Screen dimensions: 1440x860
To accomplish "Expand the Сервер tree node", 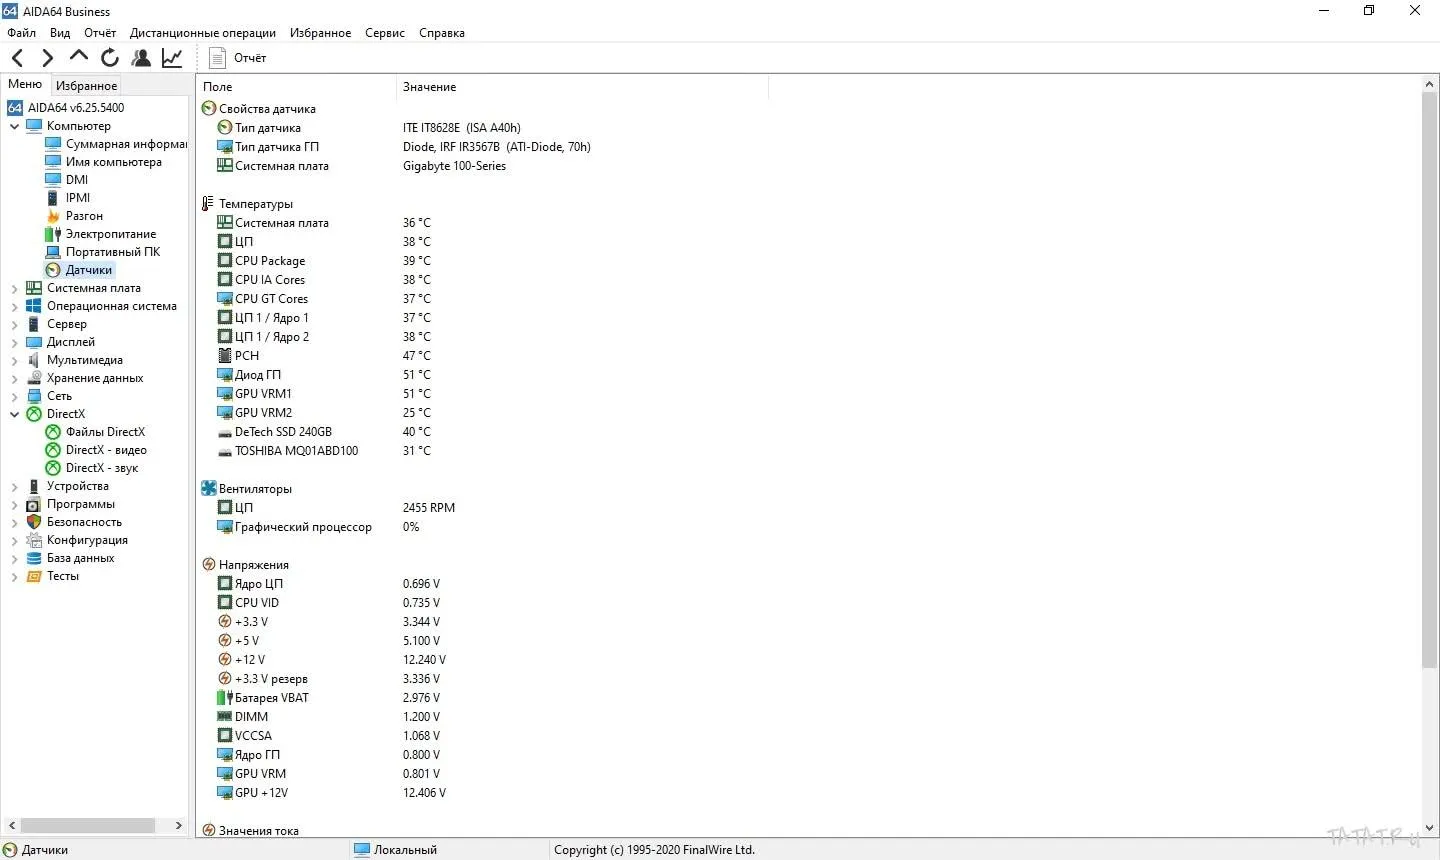I will coord(14,324).
